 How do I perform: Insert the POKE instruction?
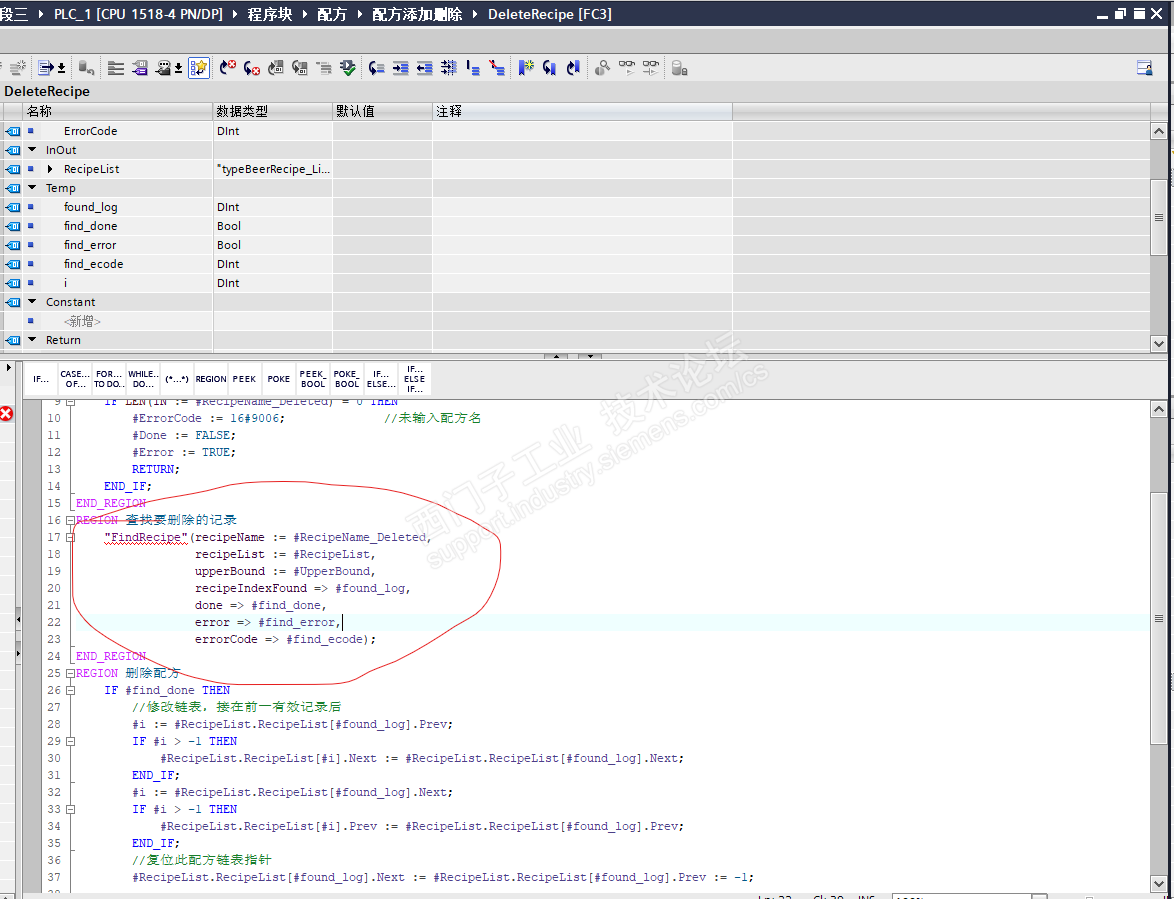(x=279, y=379)
